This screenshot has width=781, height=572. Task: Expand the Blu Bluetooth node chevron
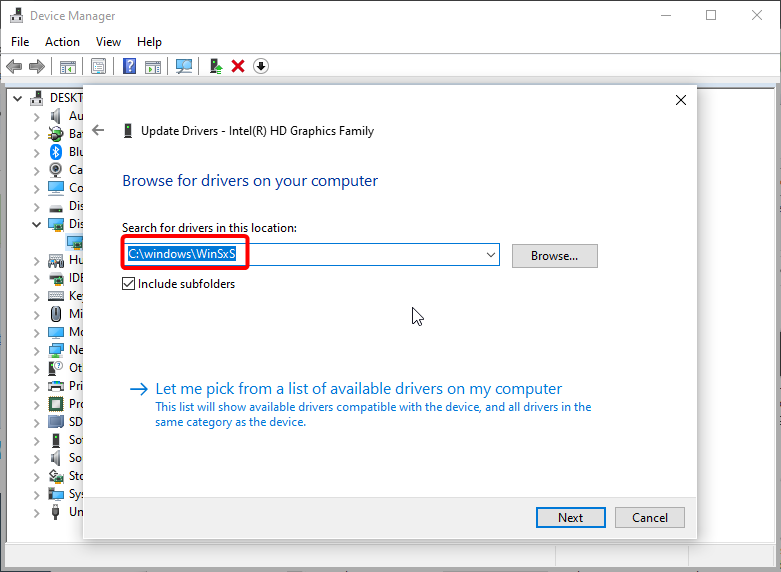tap(36, 152)
